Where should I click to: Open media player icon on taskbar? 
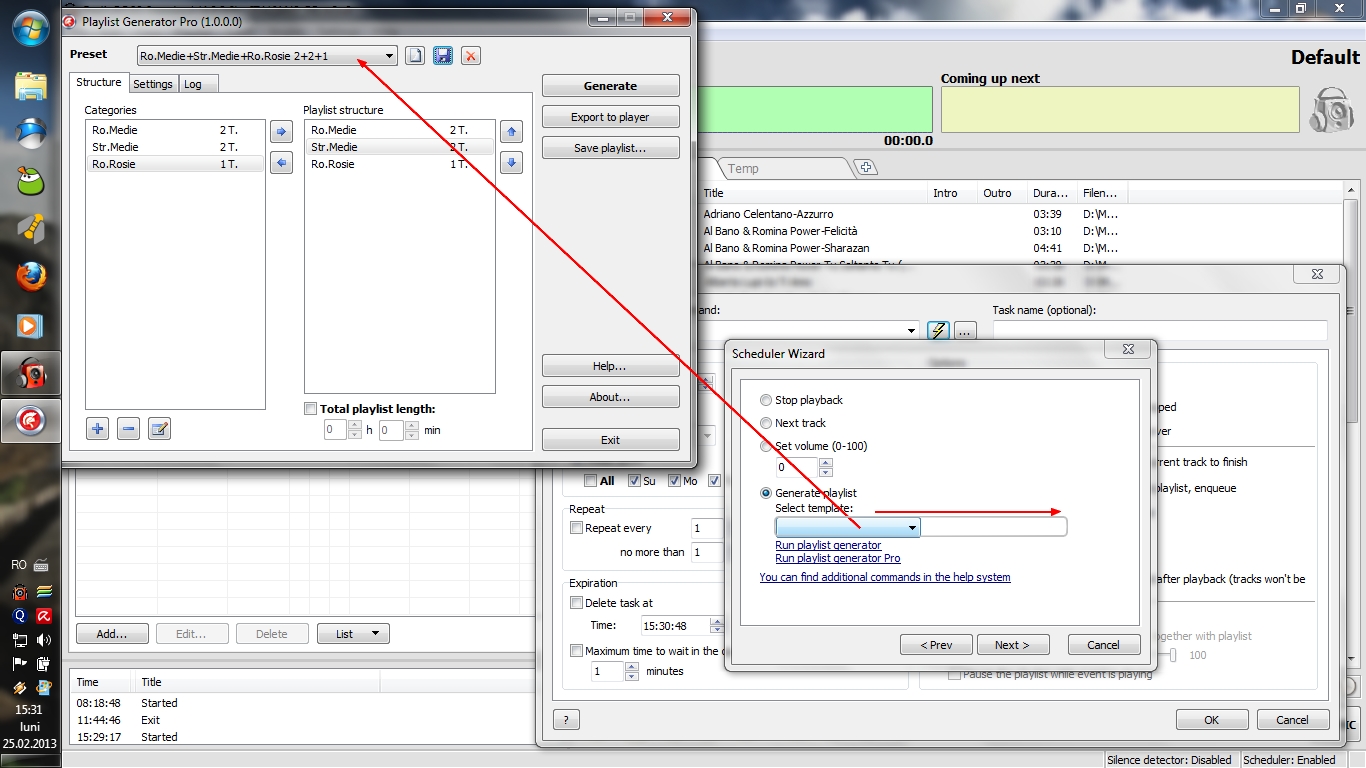(31, 325)
